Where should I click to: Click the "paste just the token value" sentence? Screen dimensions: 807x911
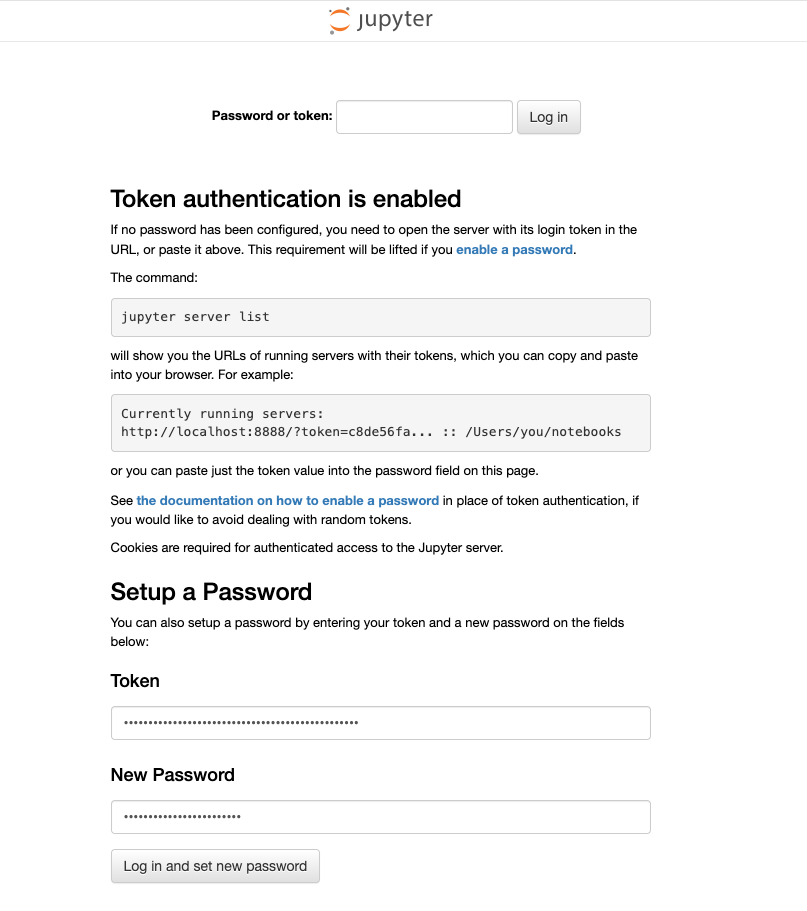tap(325, 471)
